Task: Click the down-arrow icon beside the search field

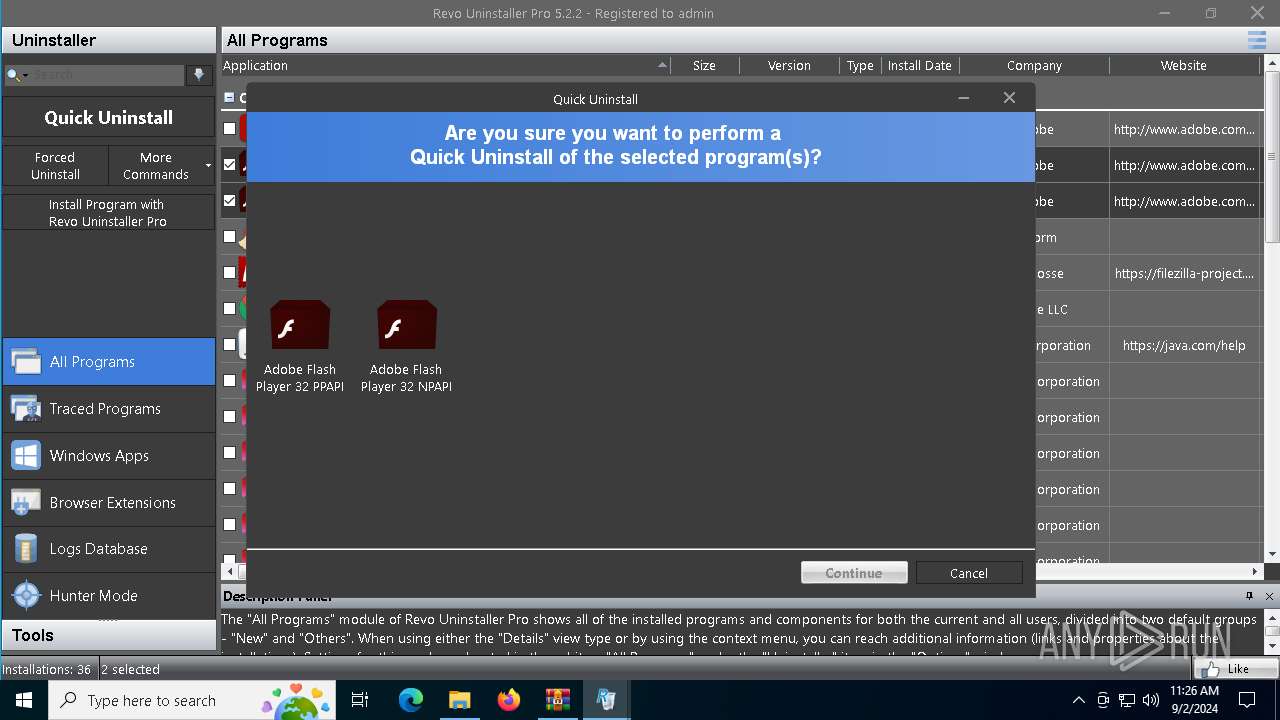Action: (199, 75)
